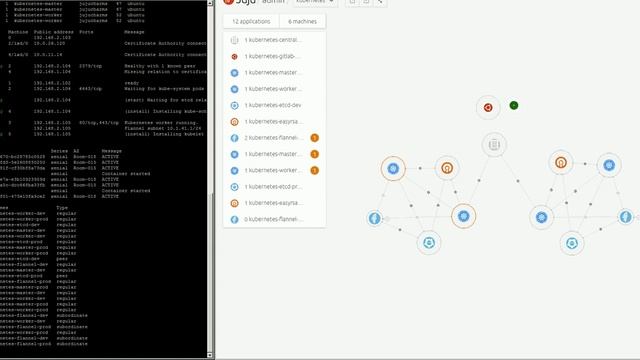Select the red gitlab node on canvas

[x=488, y=107]
